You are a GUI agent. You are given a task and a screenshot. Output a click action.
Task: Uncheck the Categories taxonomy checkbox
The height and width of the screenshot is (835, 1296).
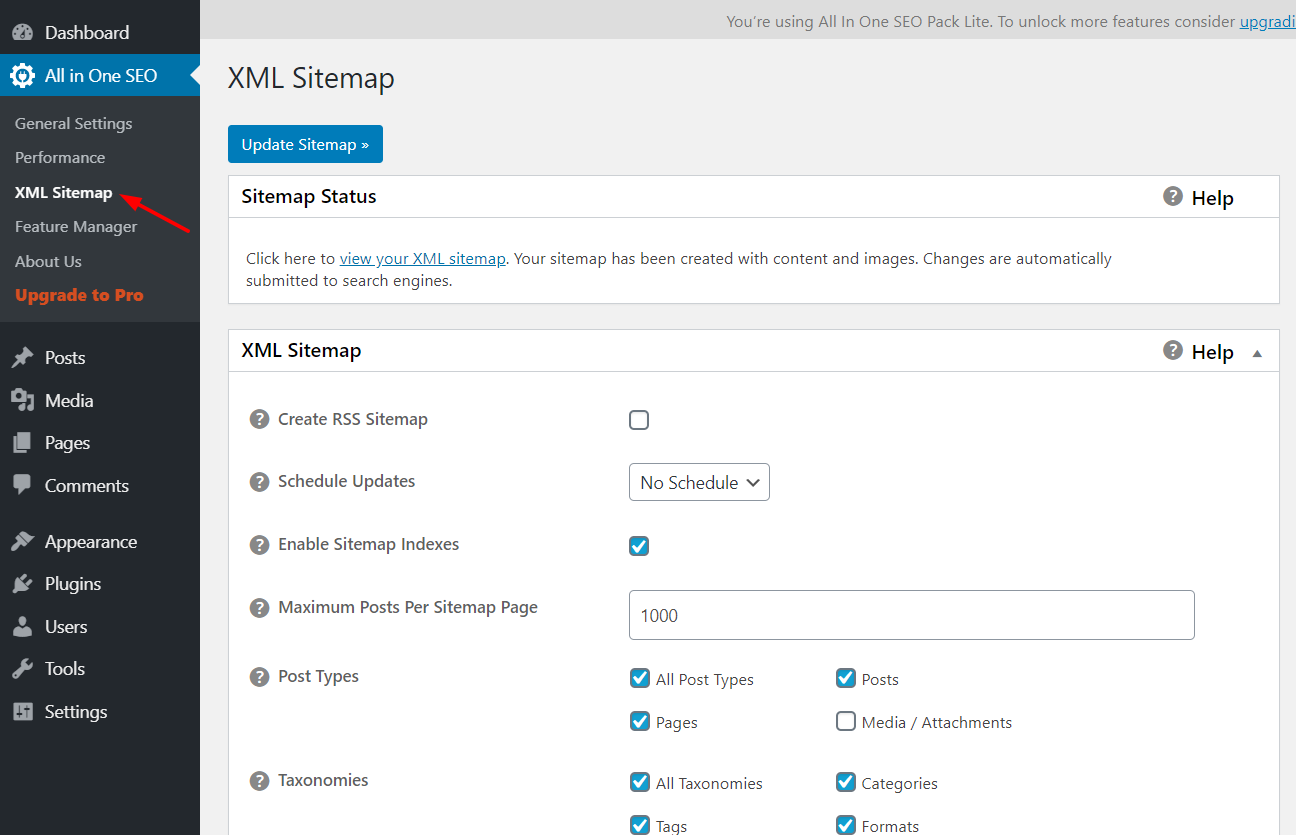[846, 782]
